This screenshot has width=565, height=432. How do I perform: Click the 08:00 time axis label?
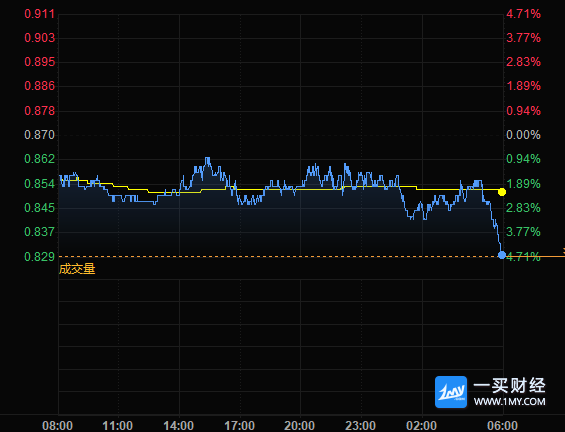(x=57, y=426)
